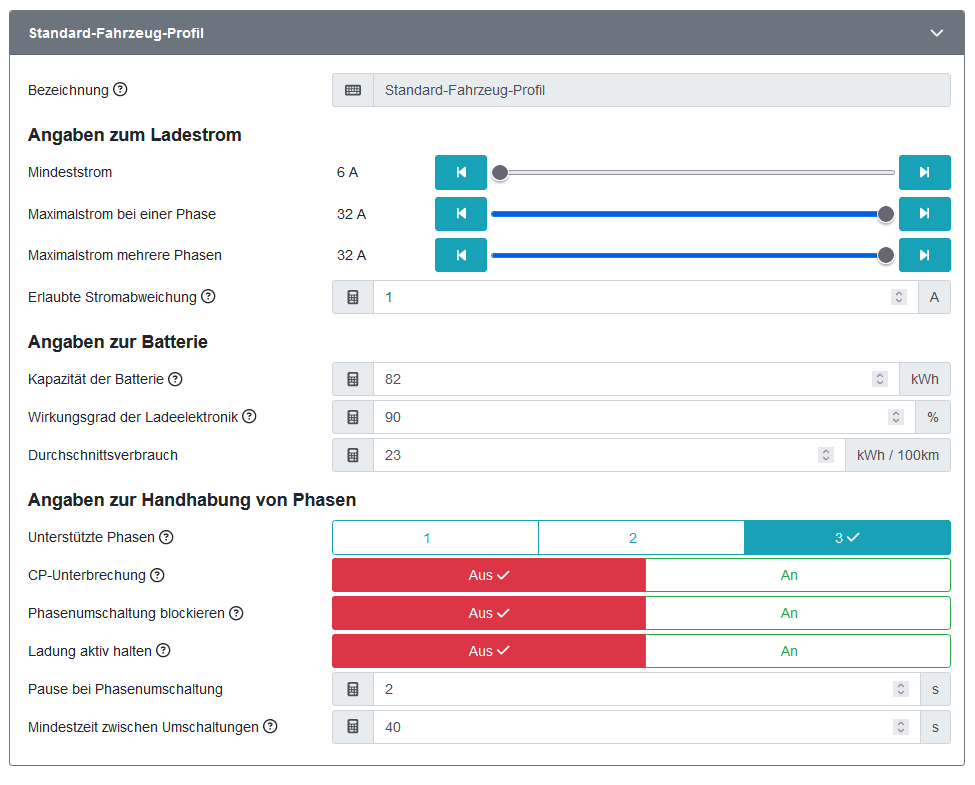The image size is (975, 785).
Task: Click skip-forward button for Maximalstrom mehrere Phasen
Action: pyautogui.click(x=924, y=255)
